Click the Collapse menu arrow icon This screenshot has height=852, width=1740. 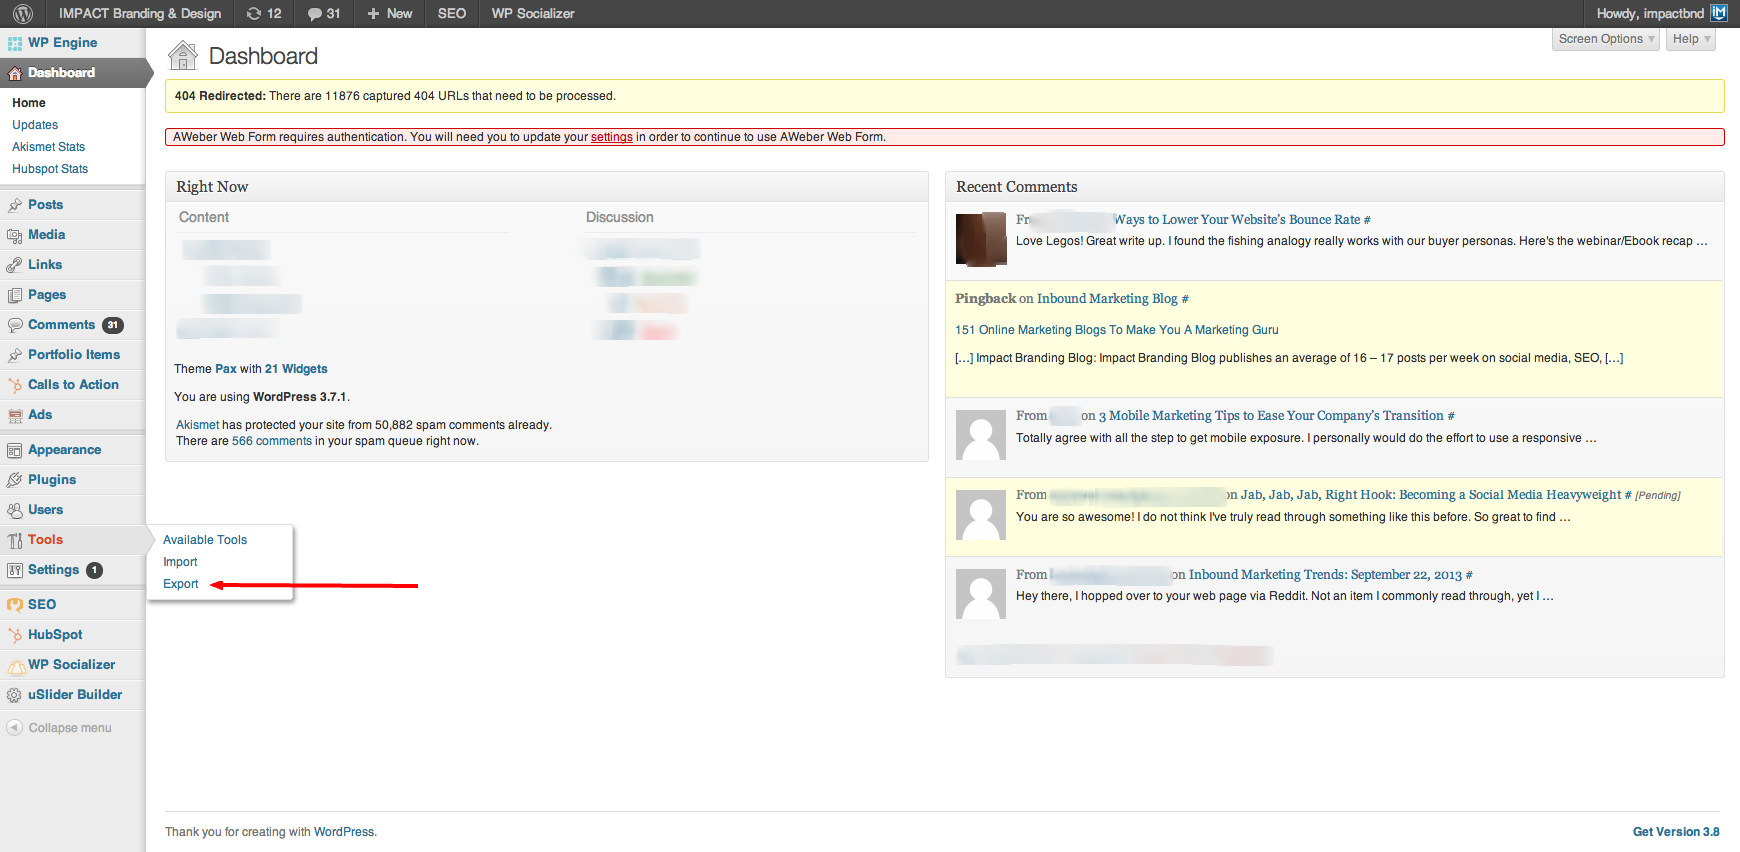(x=14, y=728)
